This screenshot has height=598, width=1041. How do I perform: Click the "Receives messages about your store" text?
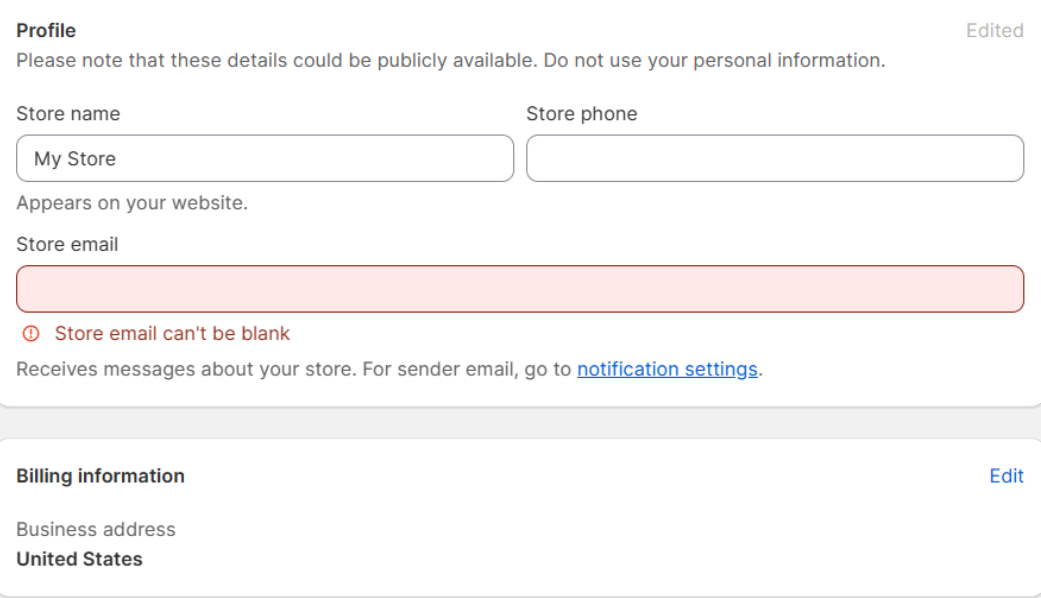pos(187,369)
